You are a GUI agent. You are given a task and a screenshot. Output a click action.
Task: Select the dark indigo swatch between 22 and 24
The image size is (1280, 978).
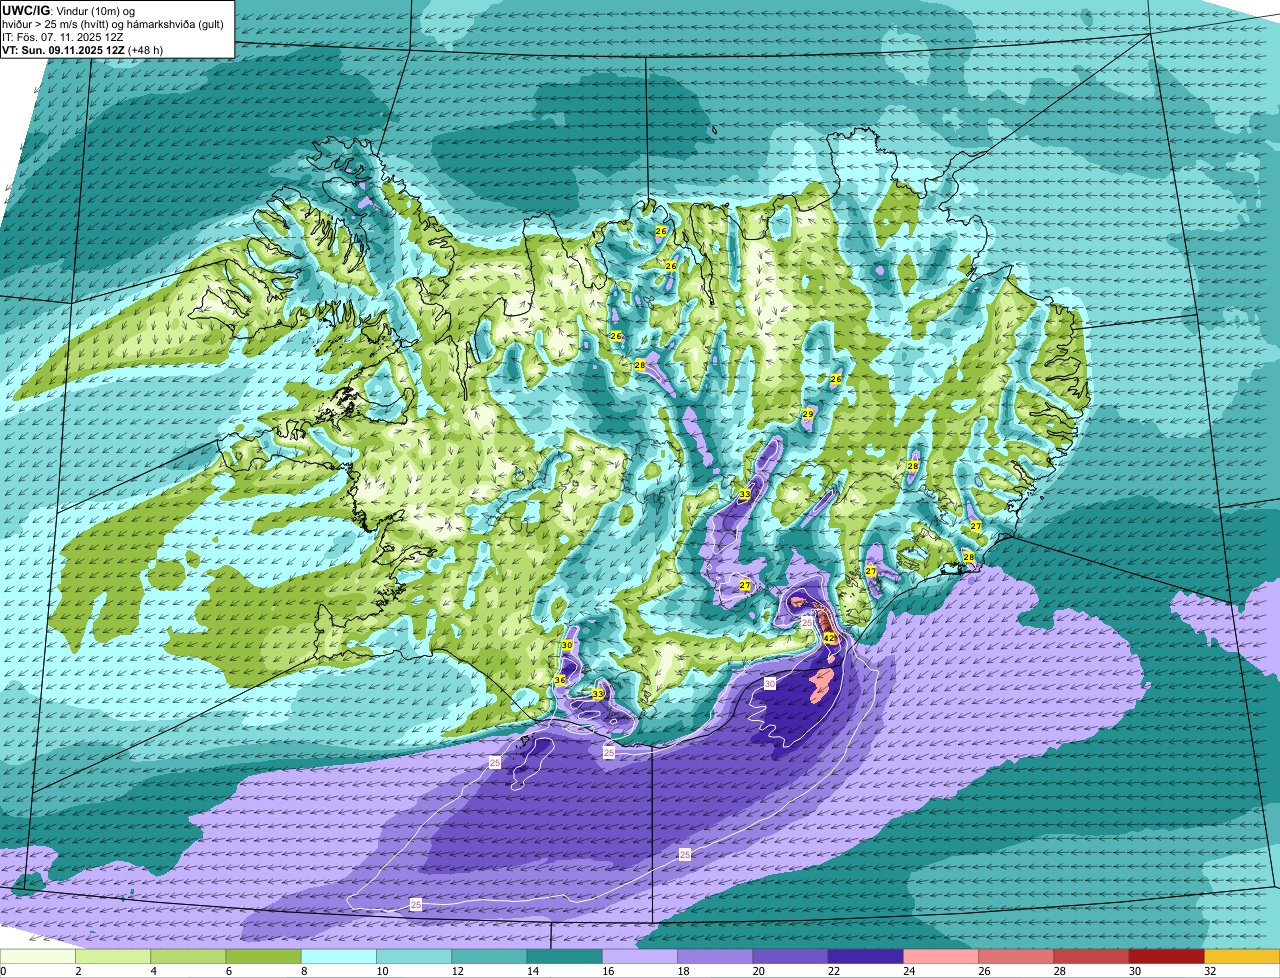(x=866, y=956)
